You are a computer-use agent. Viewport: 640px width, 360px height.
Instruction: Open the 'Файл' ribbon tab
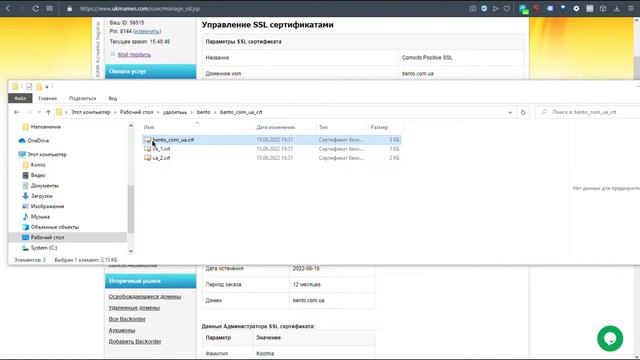coord(20,98)
